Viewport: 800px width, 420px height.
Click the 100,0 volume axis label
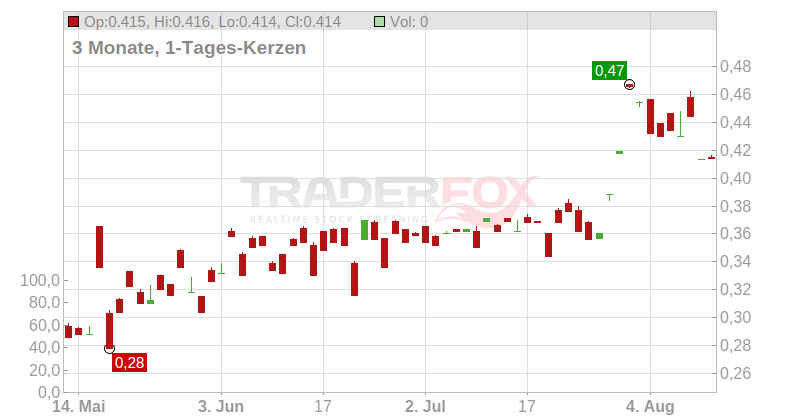pyautogui.click(x=40, y=280)
